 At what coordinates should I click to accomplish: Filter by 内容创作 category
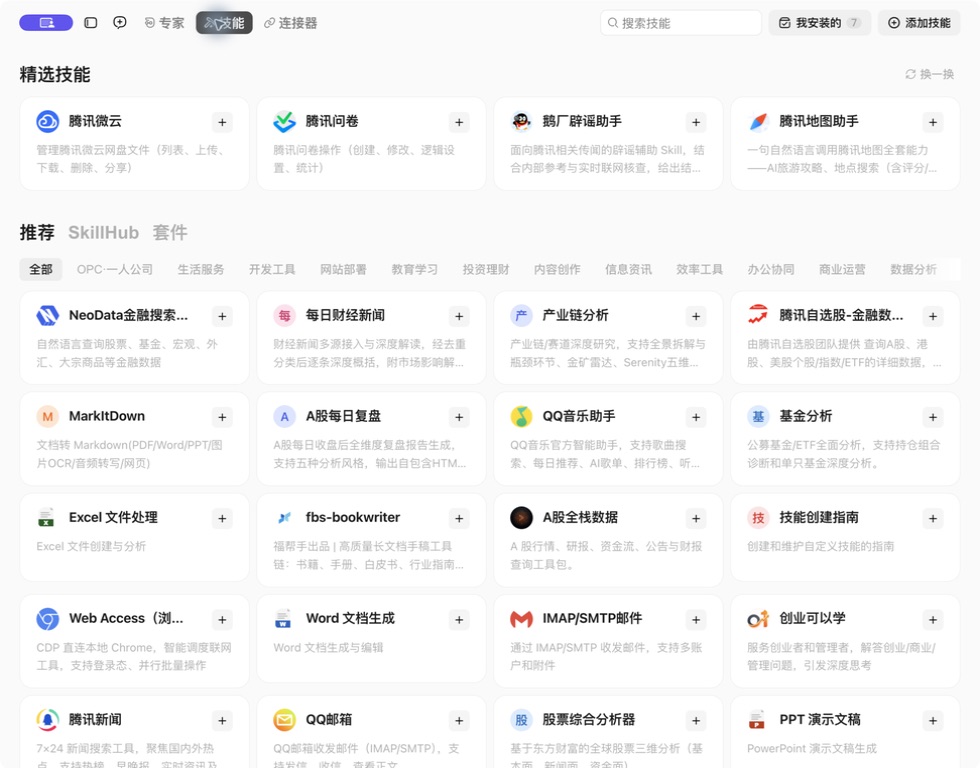click(x=557, y=269)
